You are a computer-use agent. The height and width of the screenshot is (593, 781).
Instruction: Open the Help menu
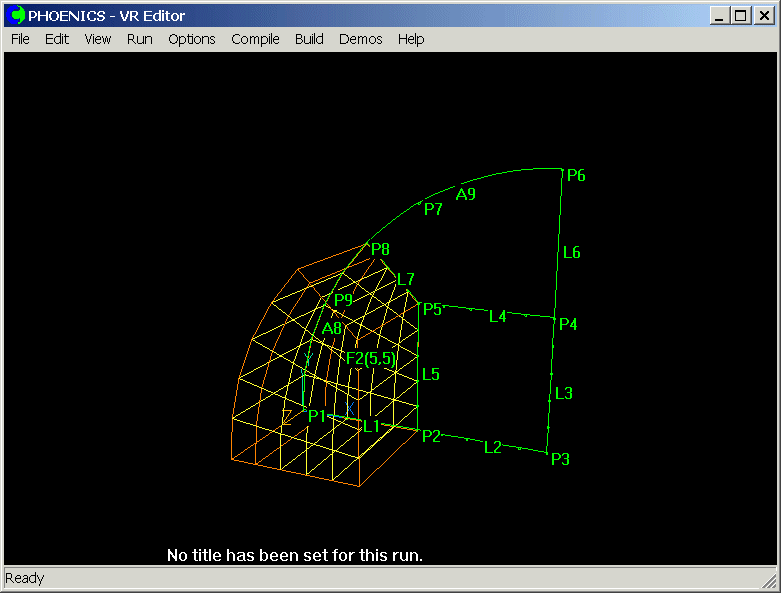[411, 39]
